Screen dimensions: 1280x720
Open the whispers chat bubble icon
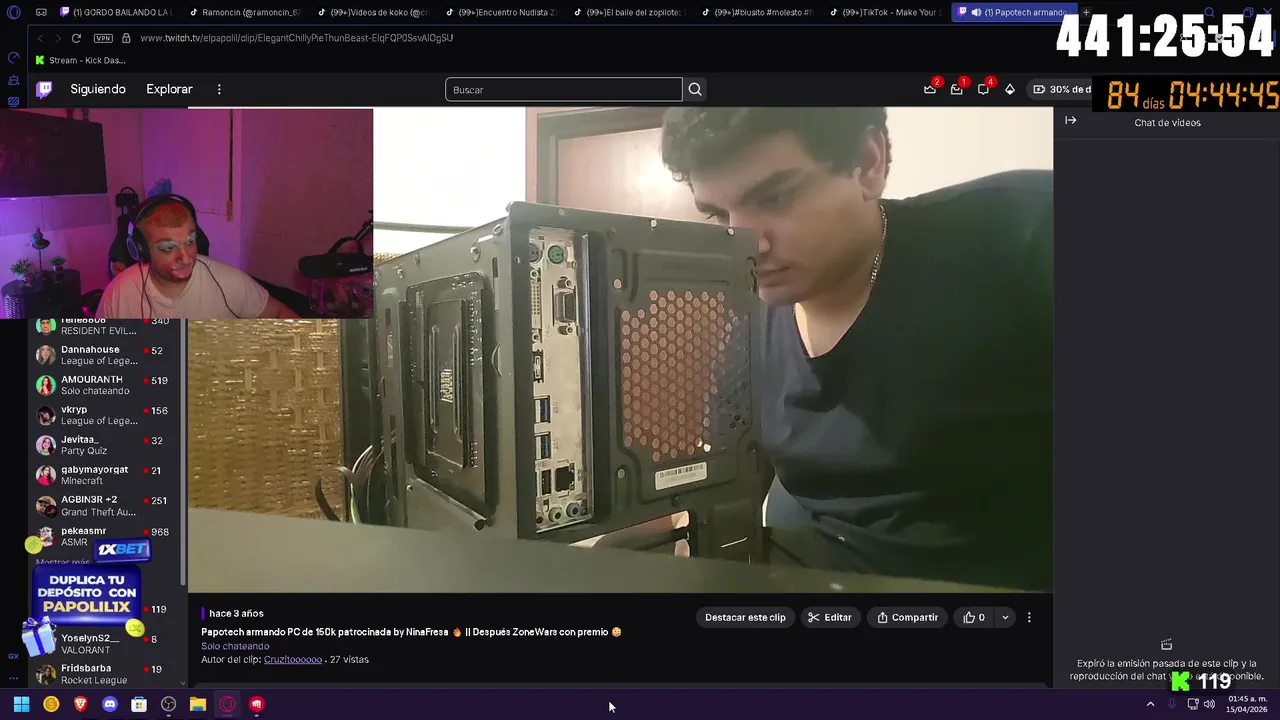[984, 89]
